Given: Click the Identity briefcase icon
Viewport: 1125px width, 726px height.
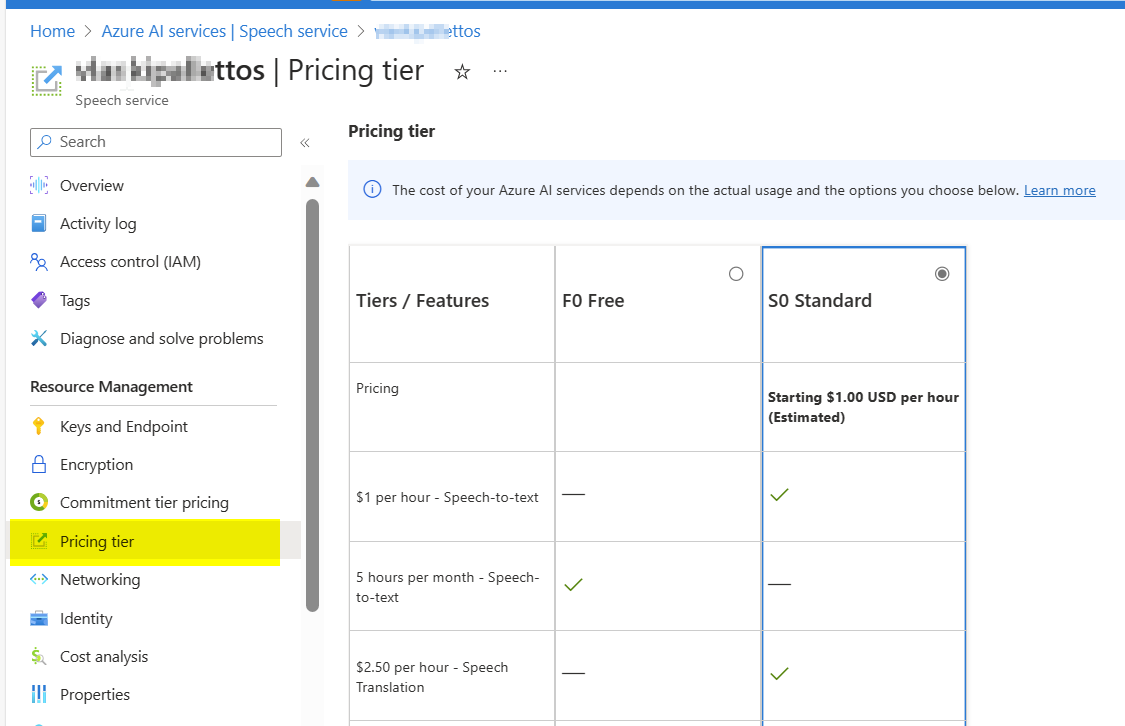Looking at the screenshot, I should pos(39,618).
